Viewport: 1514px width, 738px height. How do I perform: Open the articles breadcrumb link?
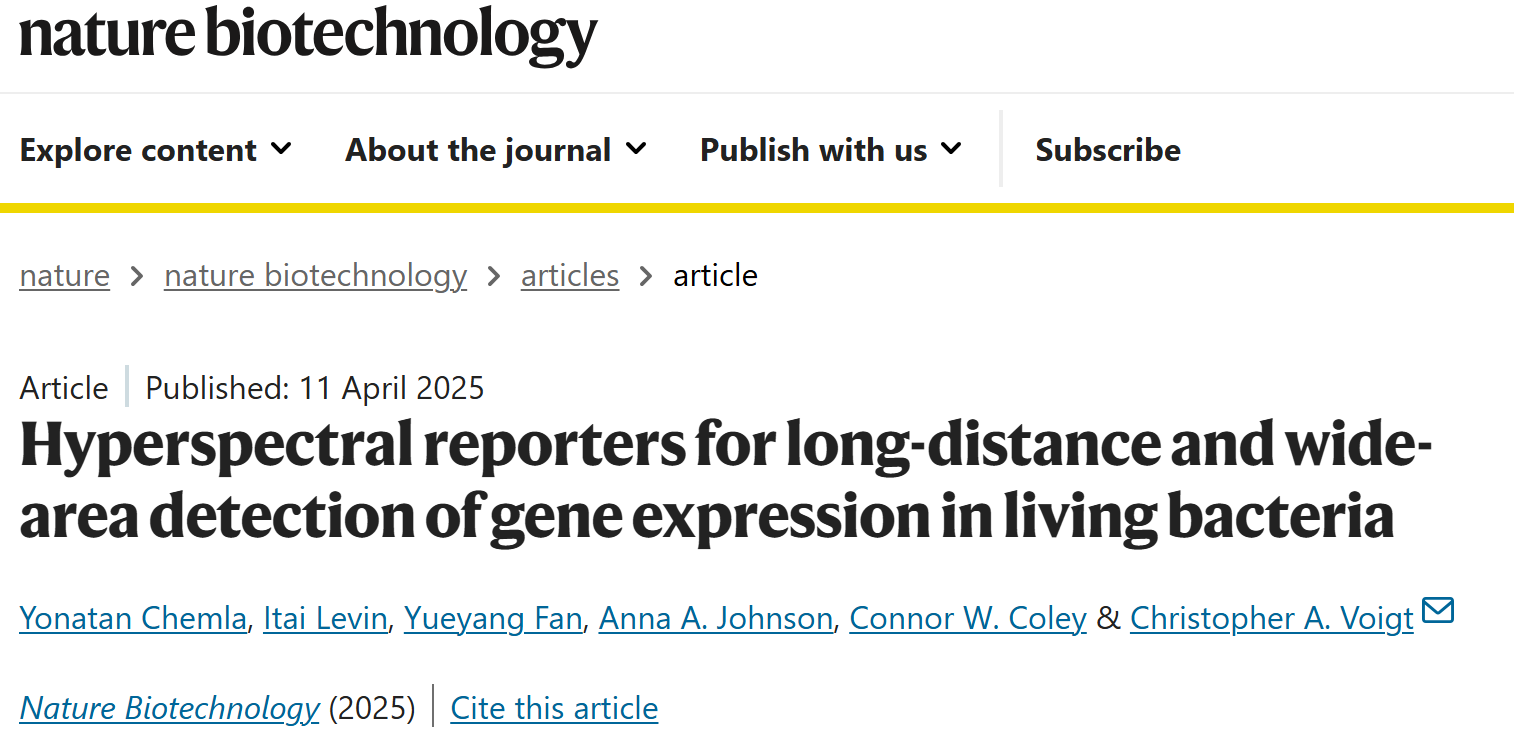[570, 275]
